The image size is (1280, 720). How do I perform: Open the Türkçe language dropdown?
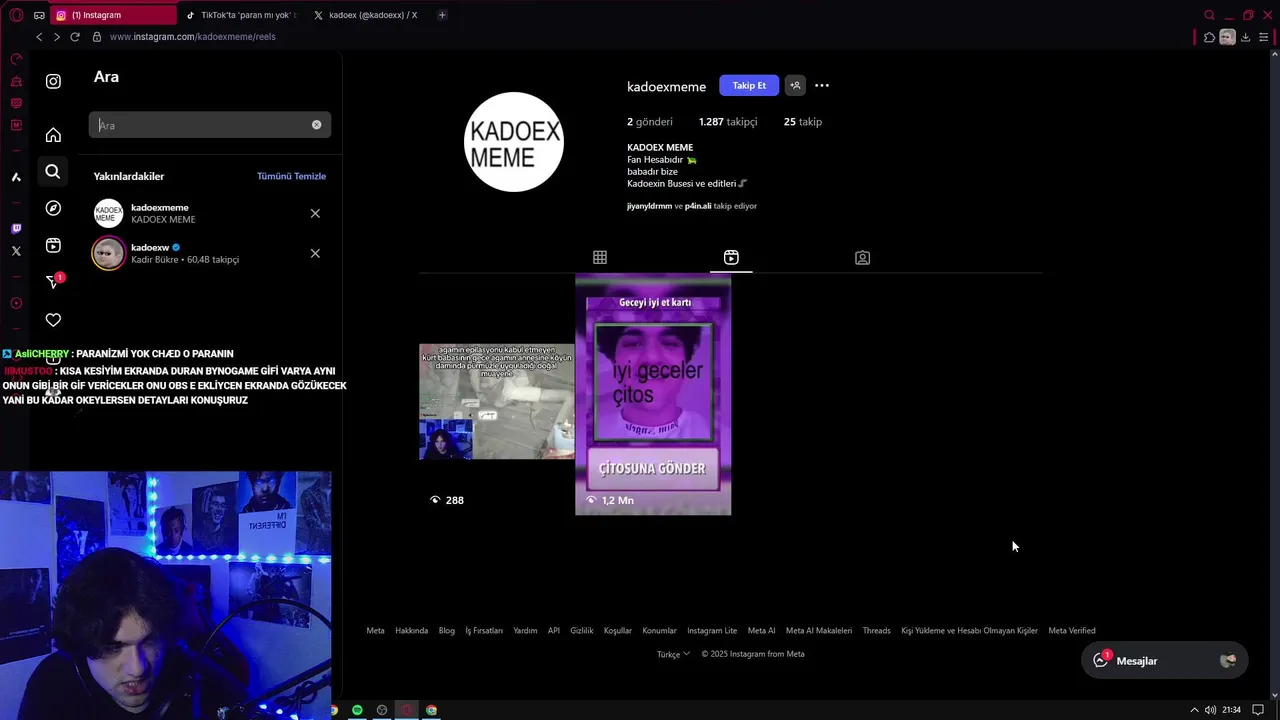coord(673,654)
